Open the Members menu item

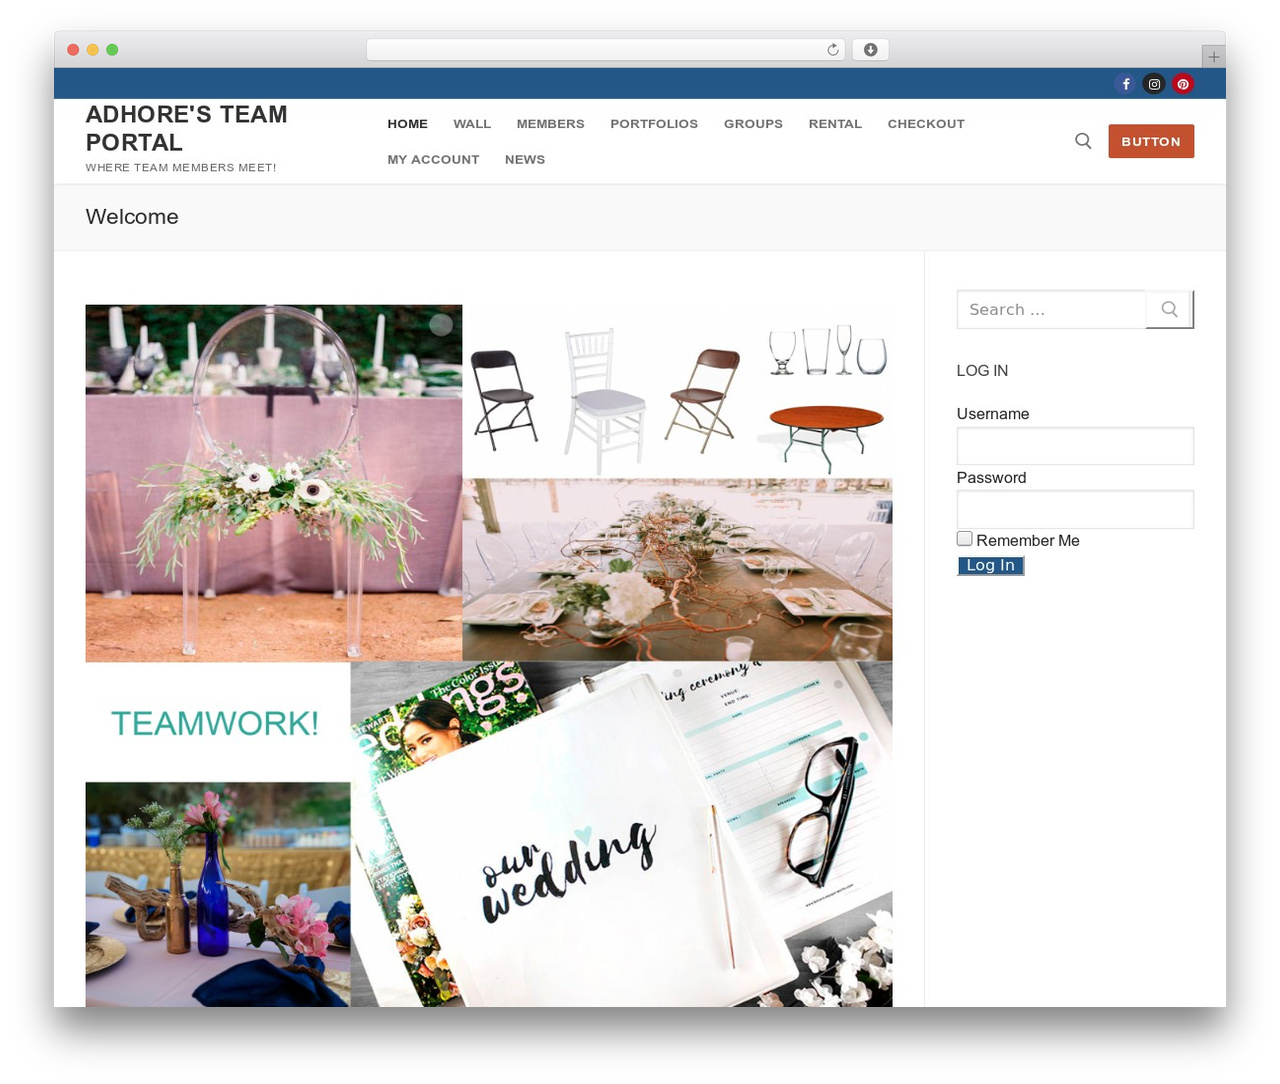pyautogui.click(x=550, y=124)
